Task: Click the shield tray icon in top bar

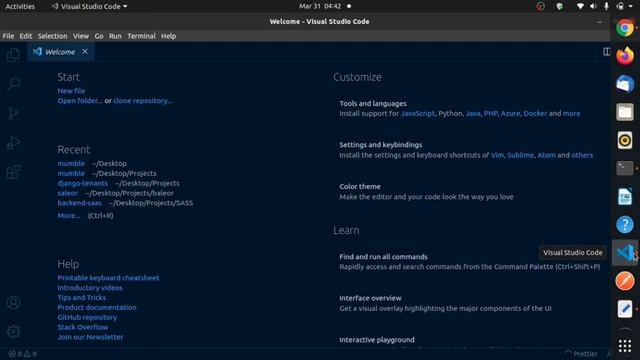Action: pos(560,7)
